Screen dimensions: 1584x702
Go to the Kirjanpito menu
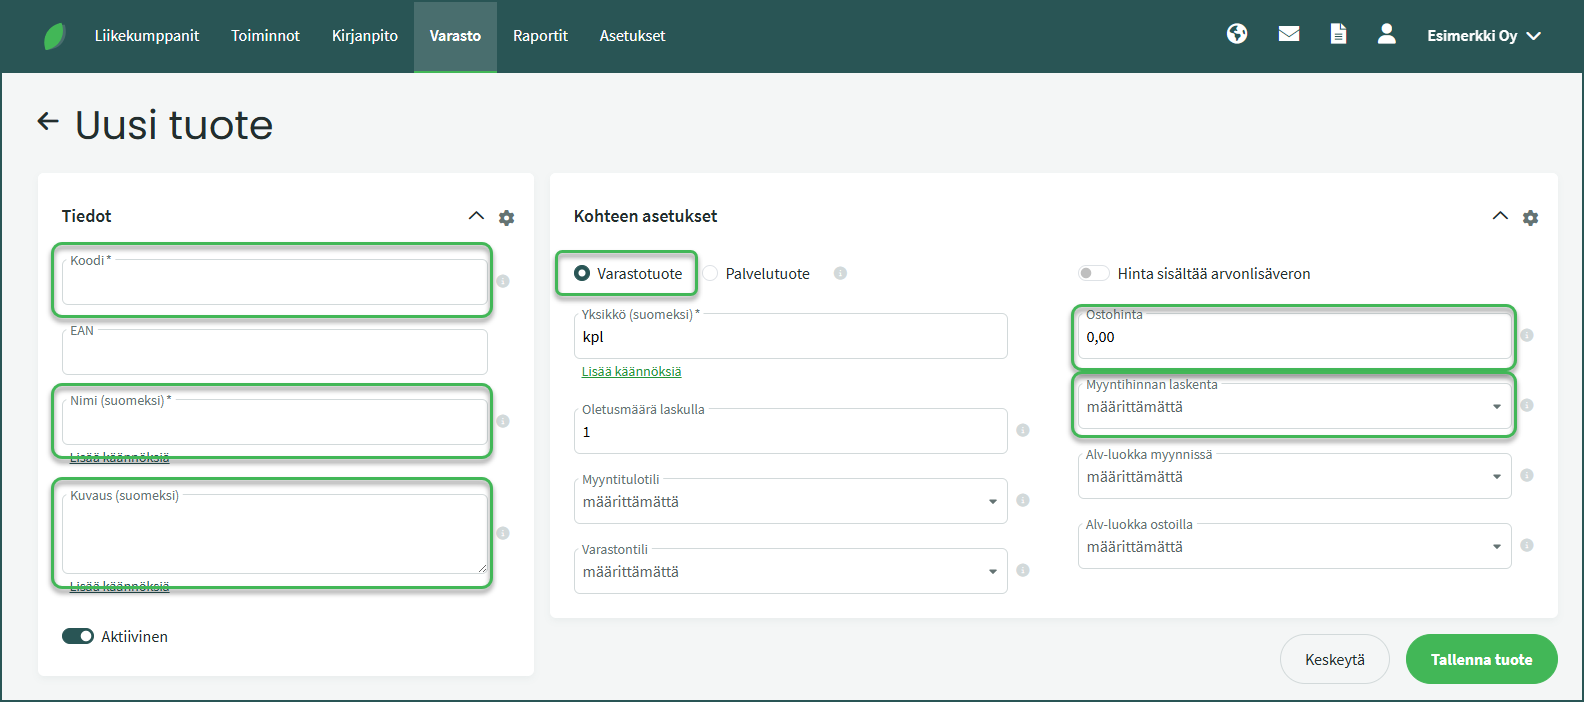(364, 36)
